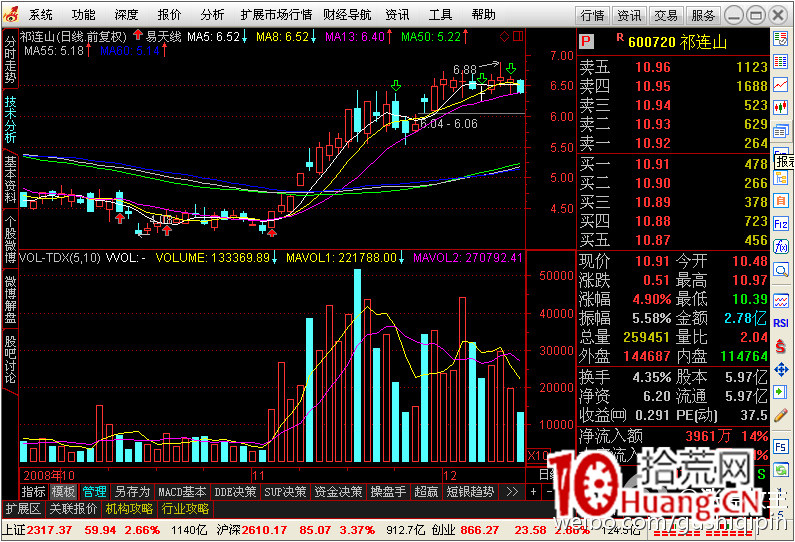Screen dimensions: 795x542
Task: Switch to the 微博解盘 side tab
Action: 10,299
